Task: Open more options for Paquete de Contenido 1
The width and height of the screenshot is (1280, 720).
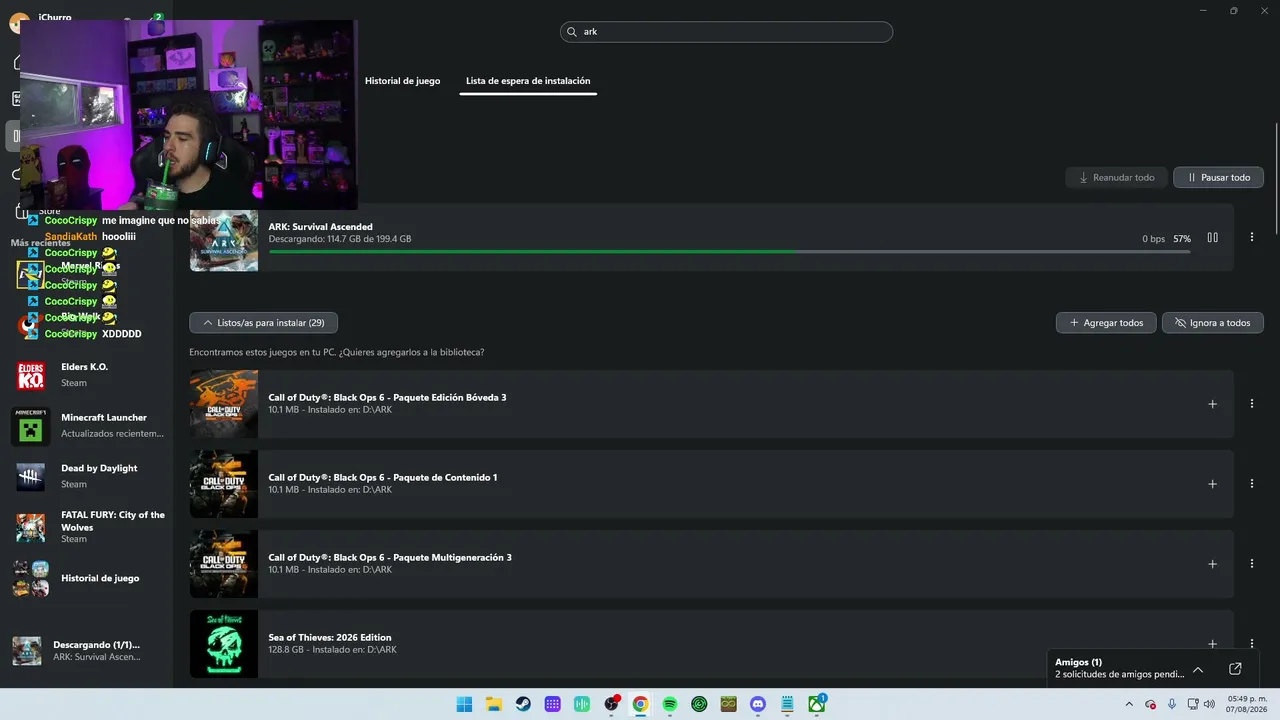Action: click(1252, 484)
